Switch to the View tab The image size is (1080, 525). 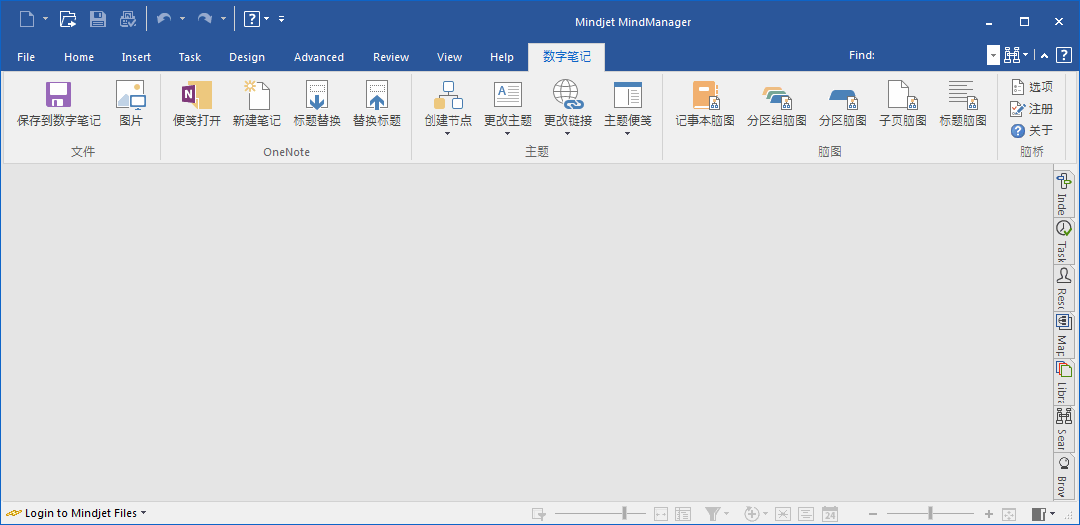tap(450, 57)
